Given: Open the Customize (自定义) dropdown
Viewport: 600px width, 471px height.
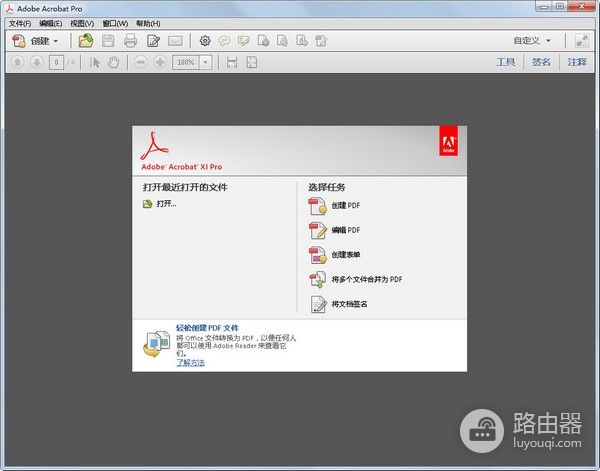Looking at the screenshot, I should [x=532, y=41].
